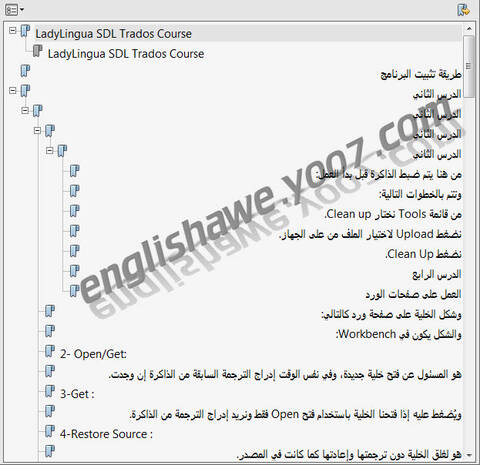Viewport: 480px width, 465px height.
Task: Collapse the third-level الدرس الثاني node
Action: [37, 131]
